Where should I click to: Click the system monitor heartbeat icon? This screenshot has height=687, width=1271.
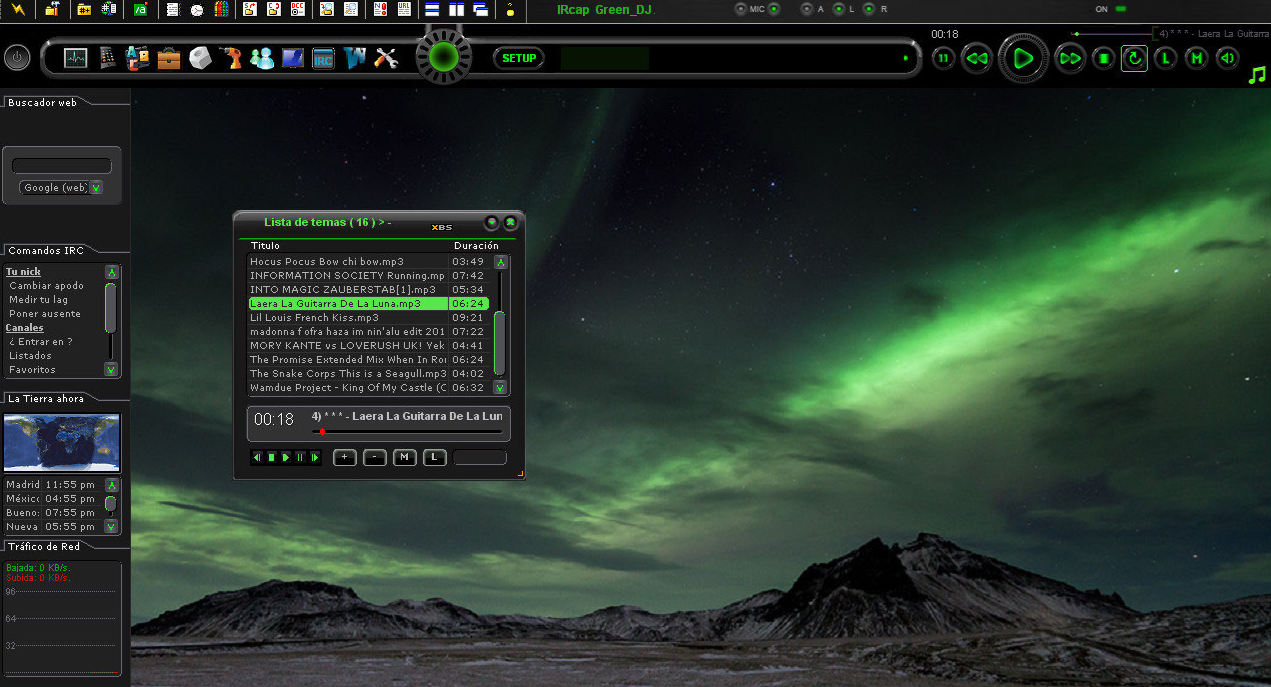coord(76,58)
